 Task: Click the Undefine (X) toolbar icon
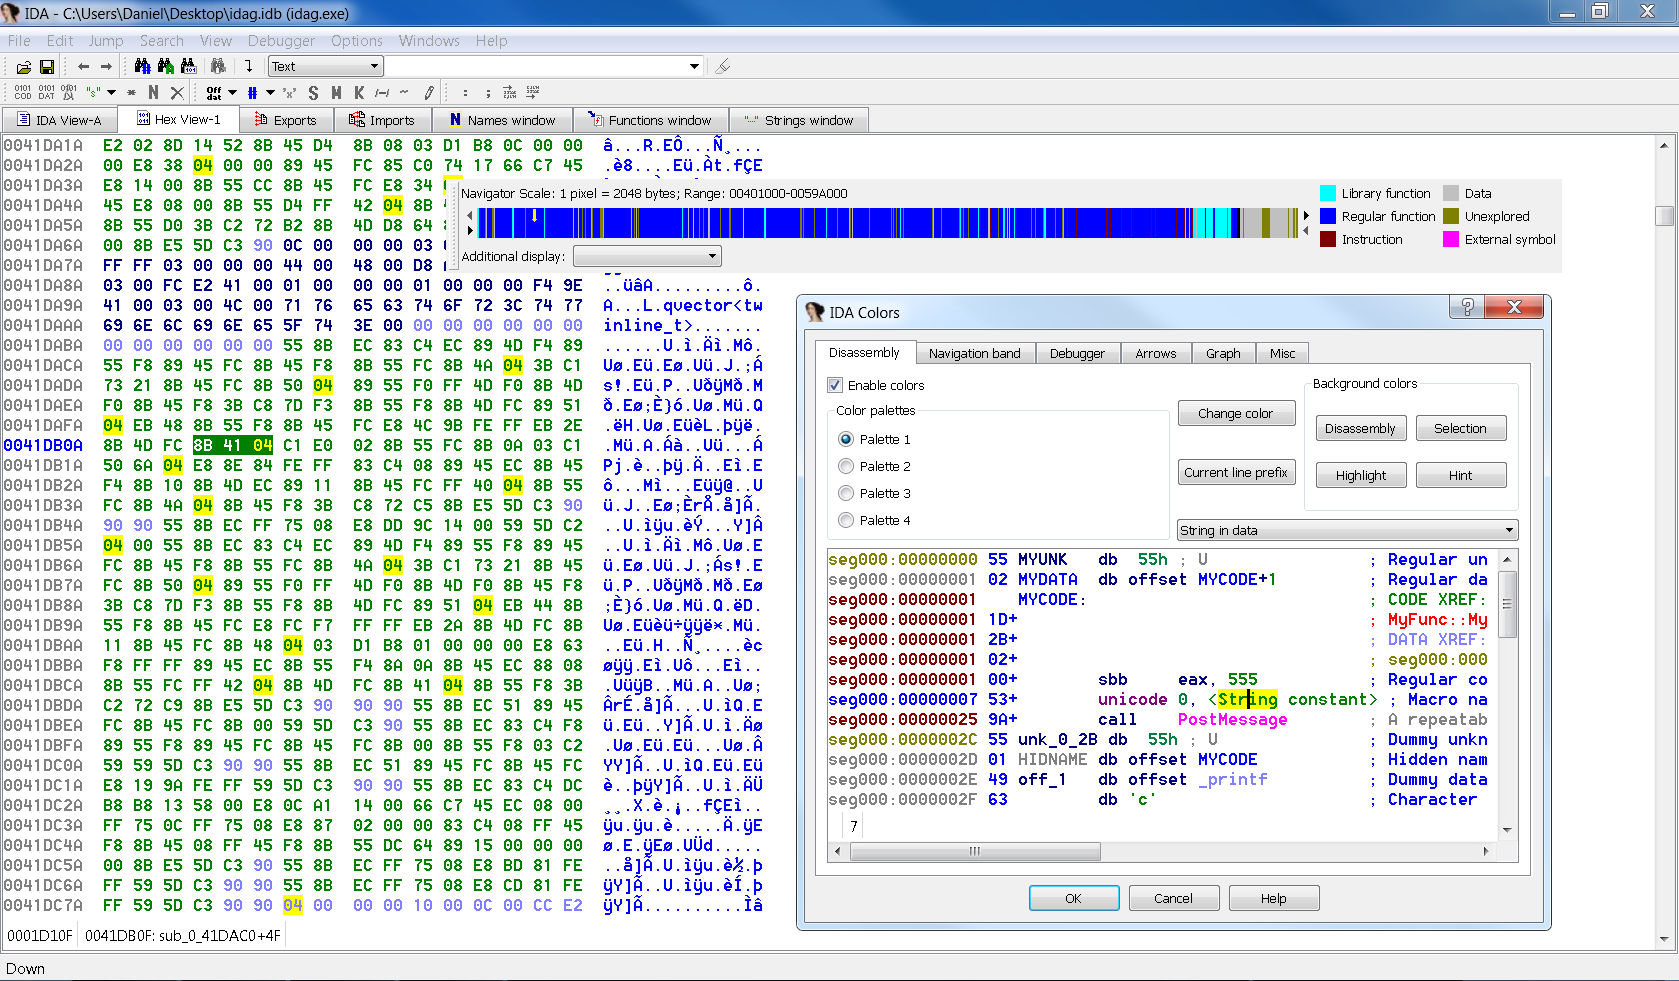(177, 92)
